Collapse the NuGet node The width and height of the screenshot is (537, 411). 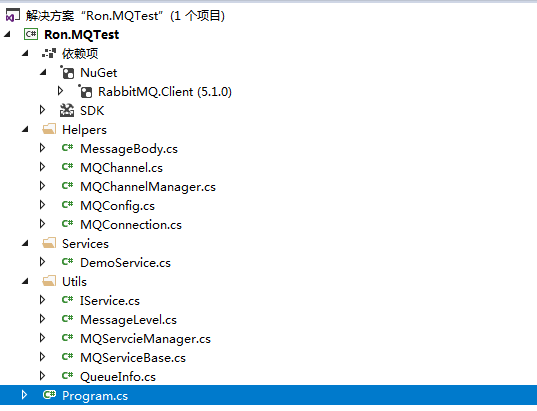coord(43,72)
